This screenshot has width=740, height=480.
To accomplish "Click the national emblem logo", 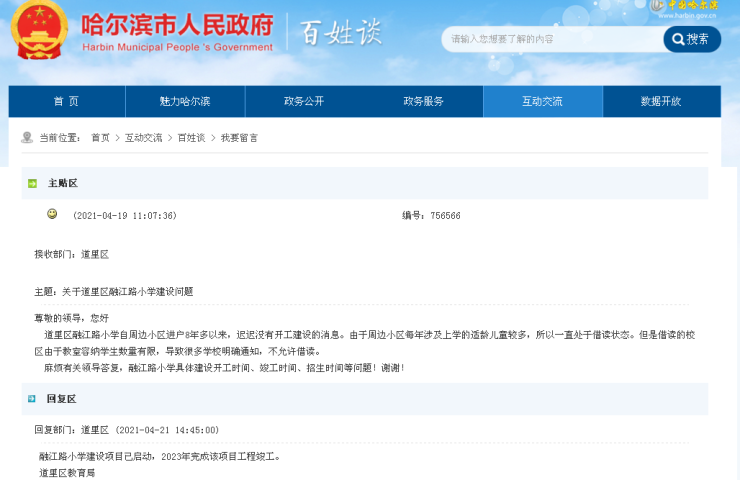I will point(39,30).
